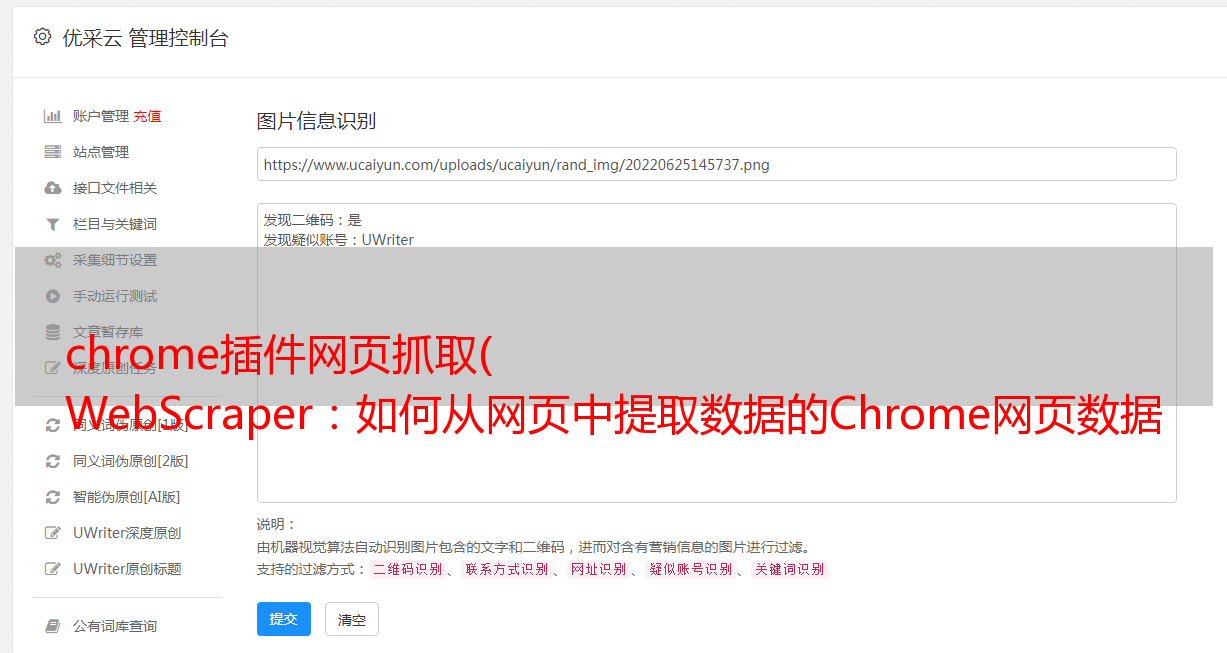Viewport: 1227px width, 653px height.
Task: Click the refresh icon beside 同义词伪原创[2版]
Action: coord(53,461)
